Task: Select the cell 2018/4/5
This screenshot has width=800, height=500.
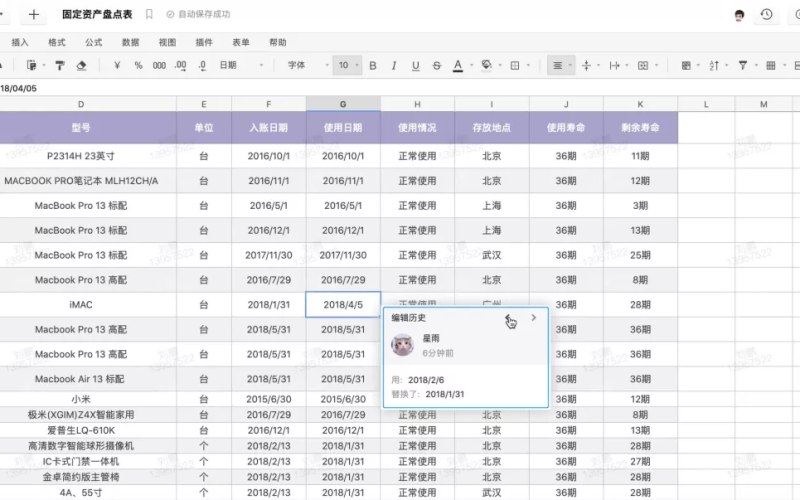Action: (343, 305)
